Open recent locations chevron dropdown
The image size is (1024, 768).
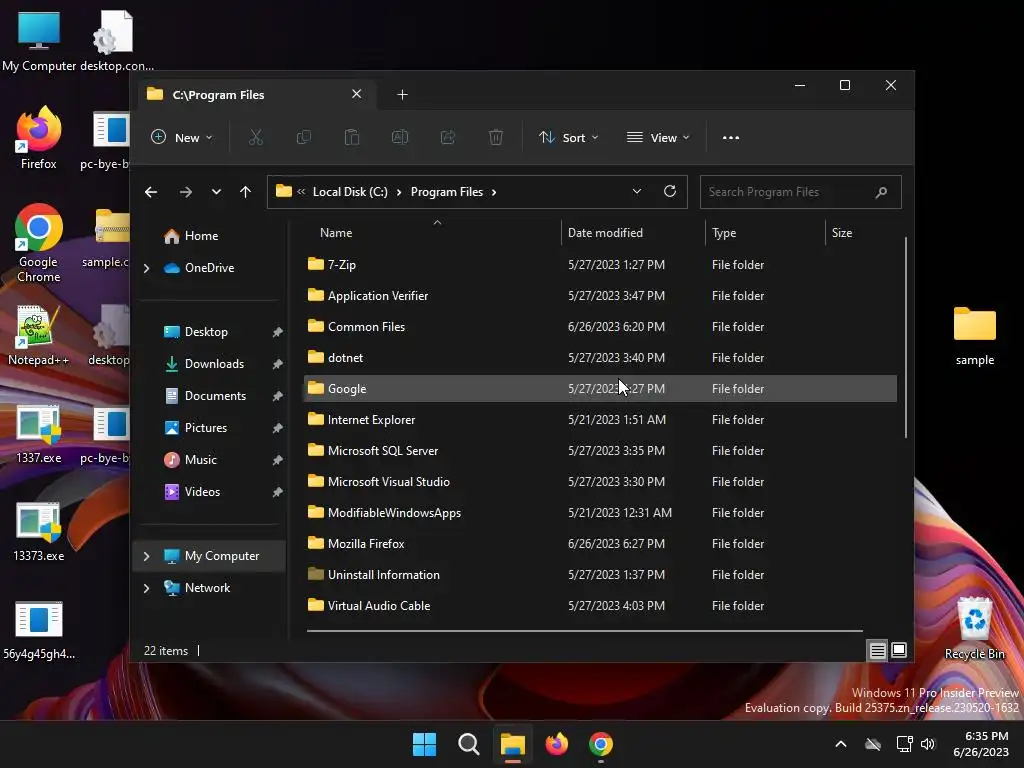216,192
